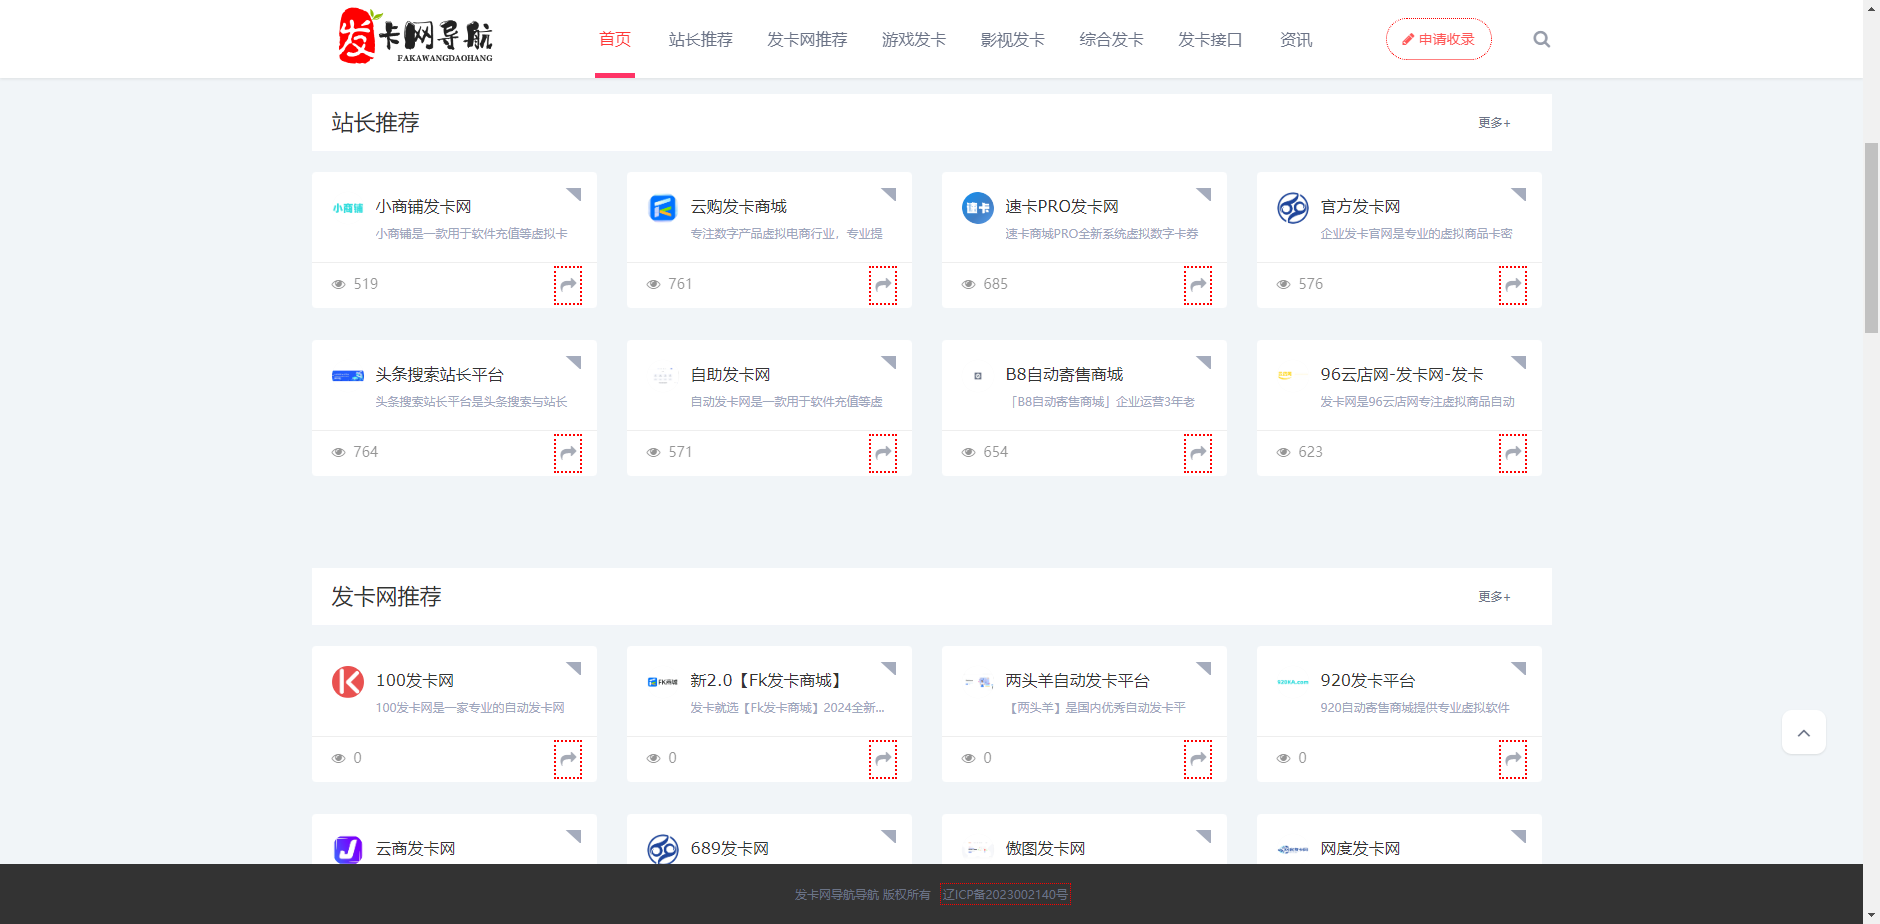Click corner triangle on 自助发卡网 card

(890, 361)
